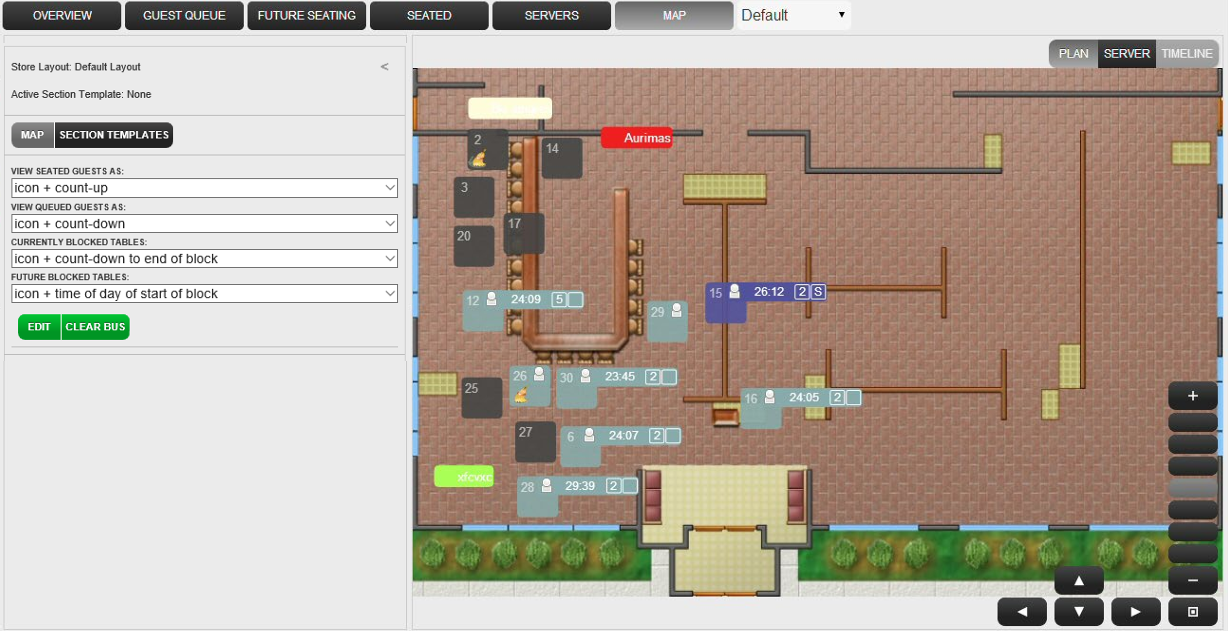This screenshot has height=637, width=1228.
Task: Zoom out with the minus button
Action: click(x=1192, y=580)
